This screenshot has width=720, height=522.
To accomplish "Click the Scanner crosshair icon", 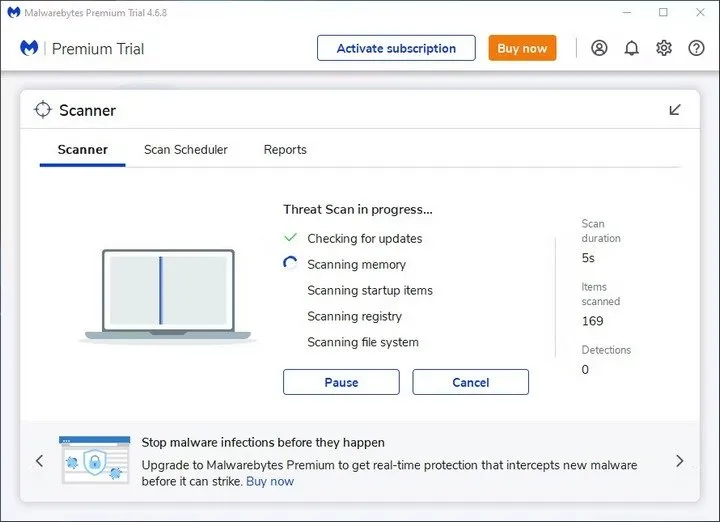I will coord(43,110).
